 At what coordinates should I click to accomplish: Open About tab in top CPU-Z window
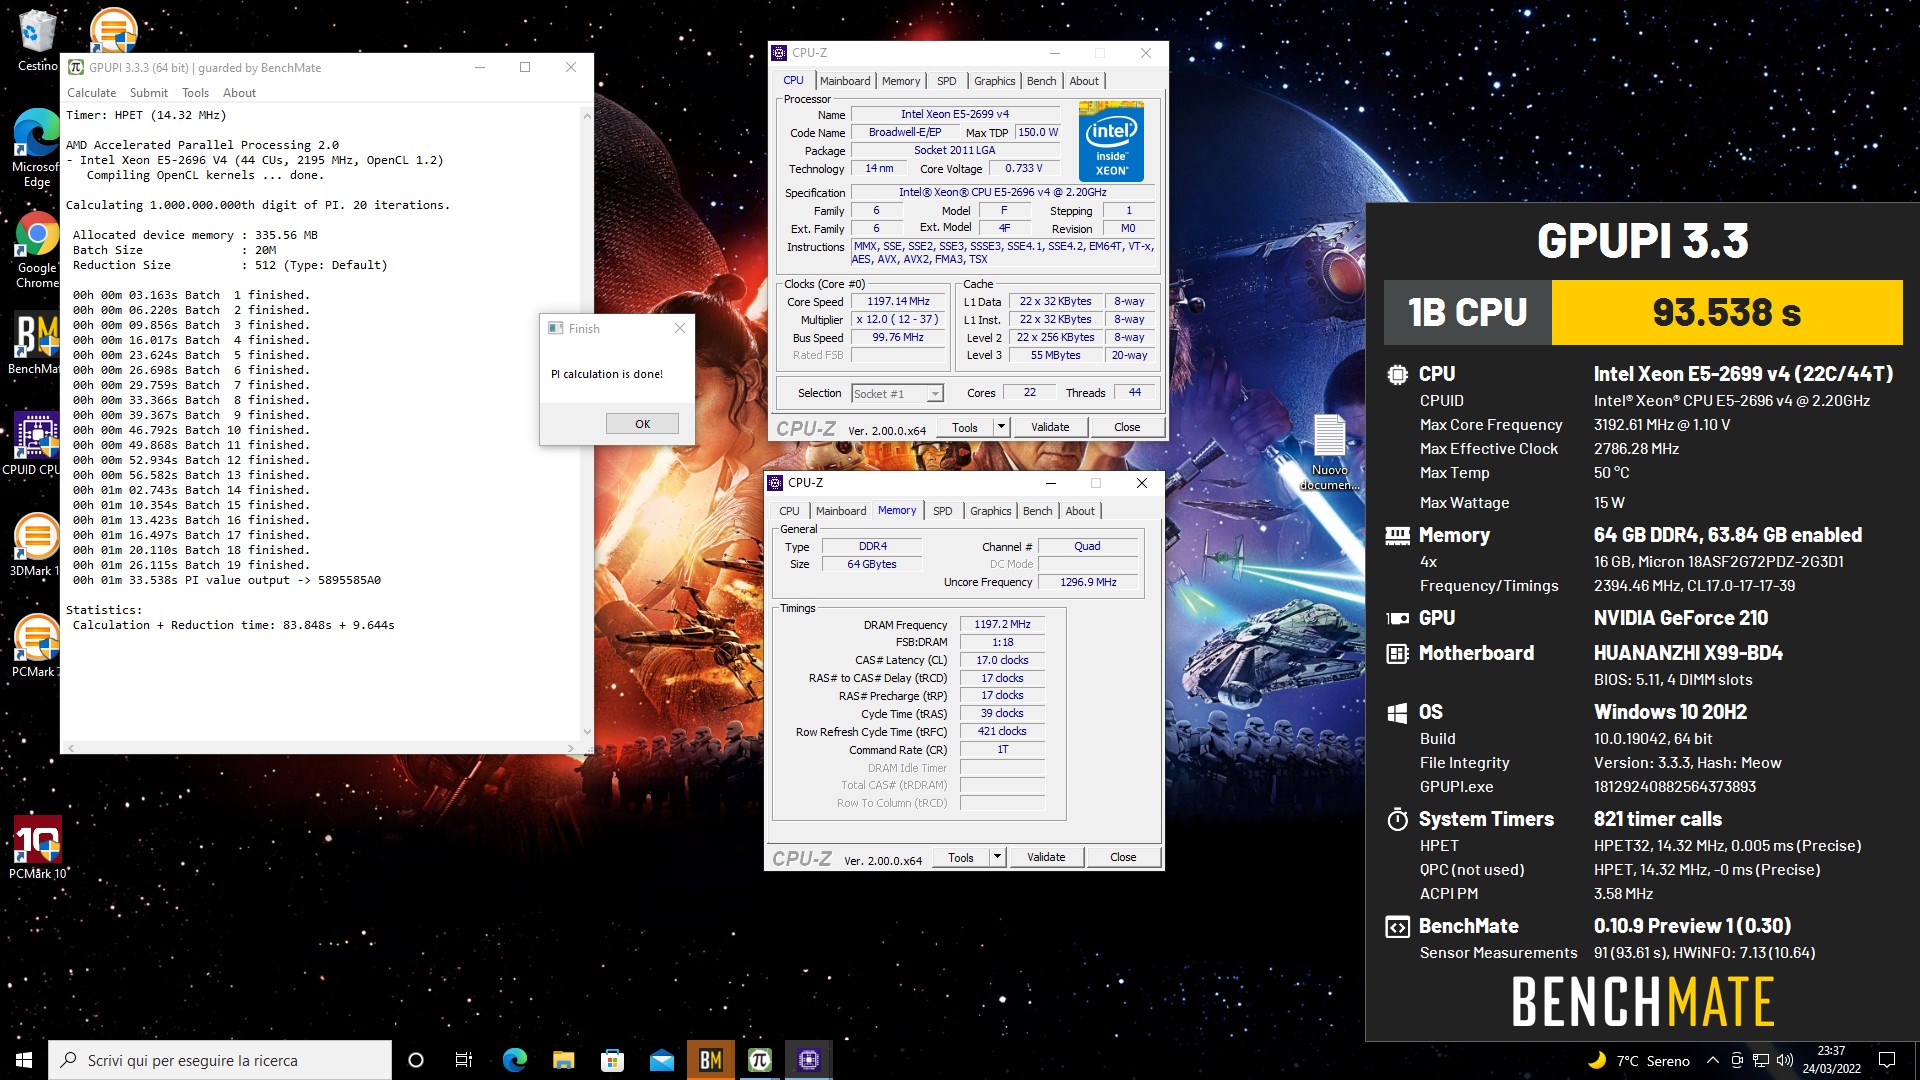click(x=1084, y=81)
